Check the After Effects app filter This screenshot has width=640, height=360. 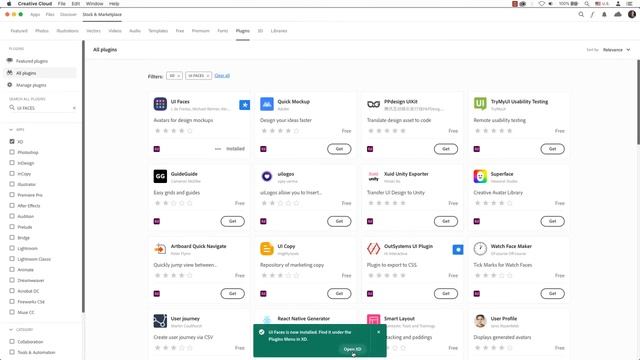click(12, 205)
